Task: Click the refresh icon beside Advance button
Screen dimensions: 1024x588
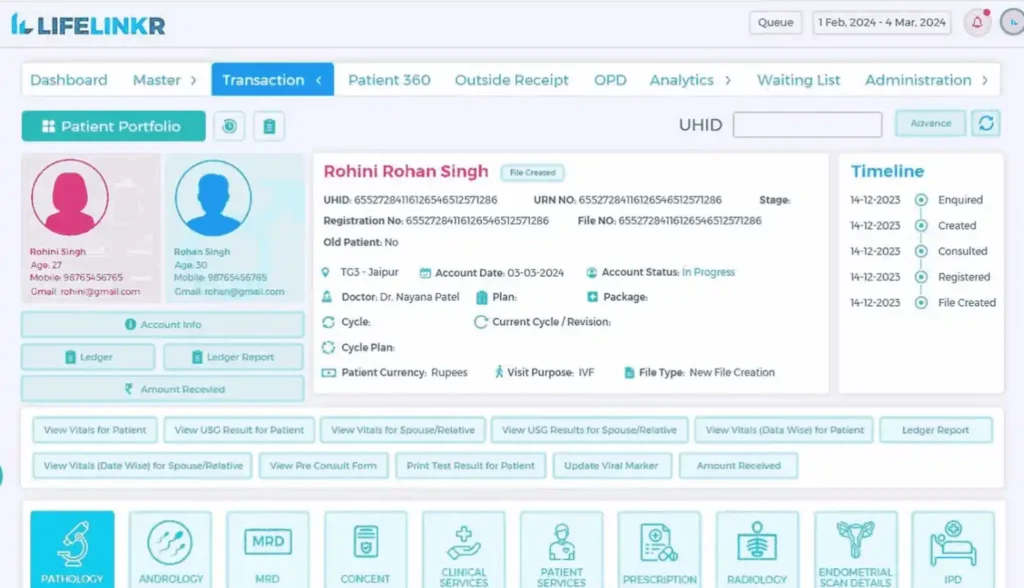Action: click(x=988, y=124)
